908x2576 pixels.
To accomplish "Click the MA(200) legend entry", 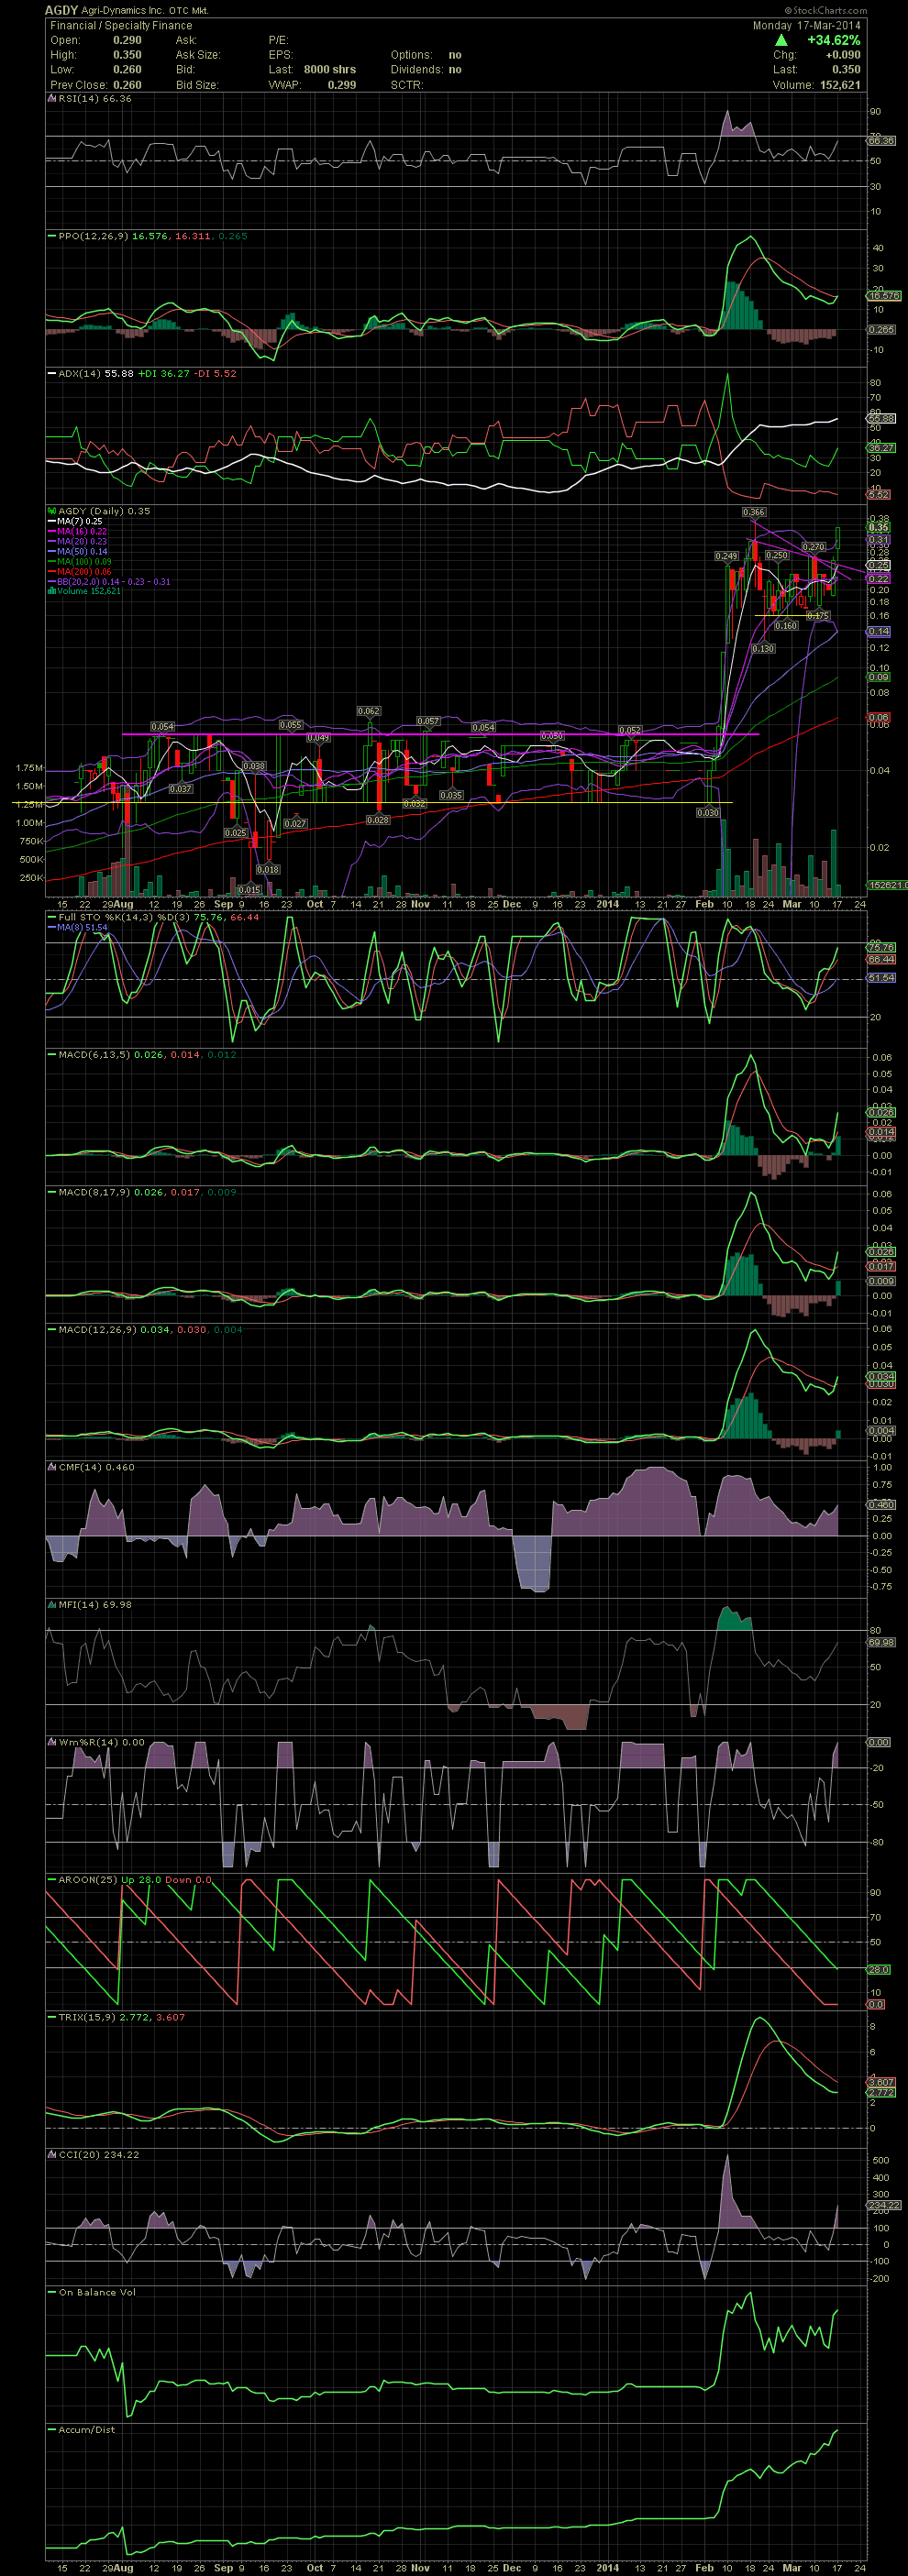I will coord(85,571).
